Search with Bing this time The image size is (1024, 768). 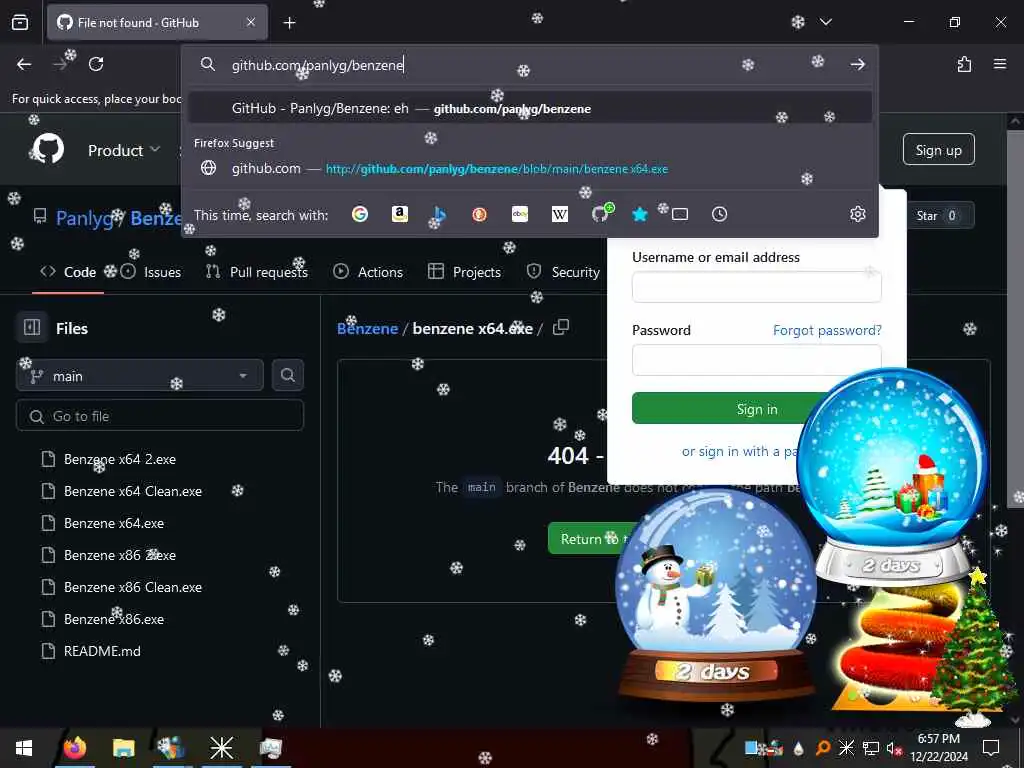tap(440, 214)
